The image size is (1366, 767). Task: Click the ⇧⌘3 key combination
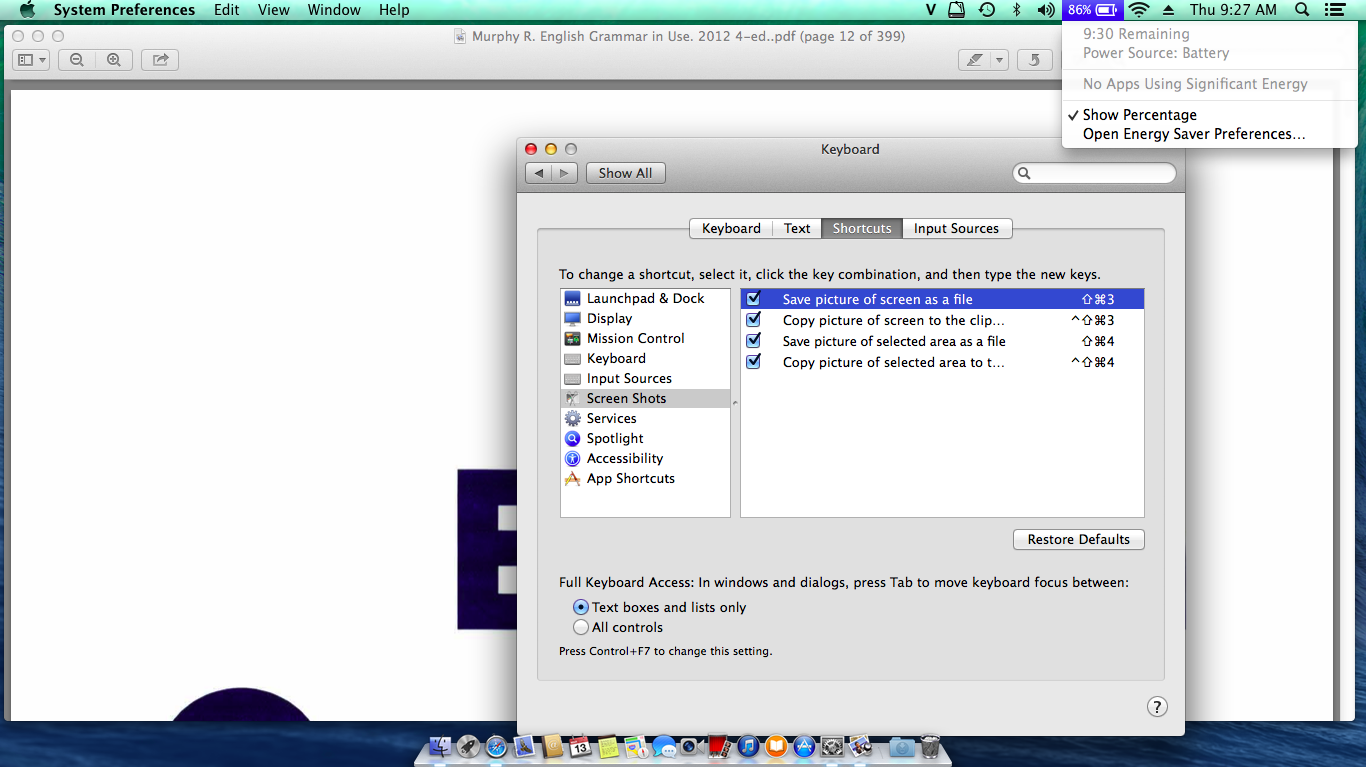pos(1098,299)
